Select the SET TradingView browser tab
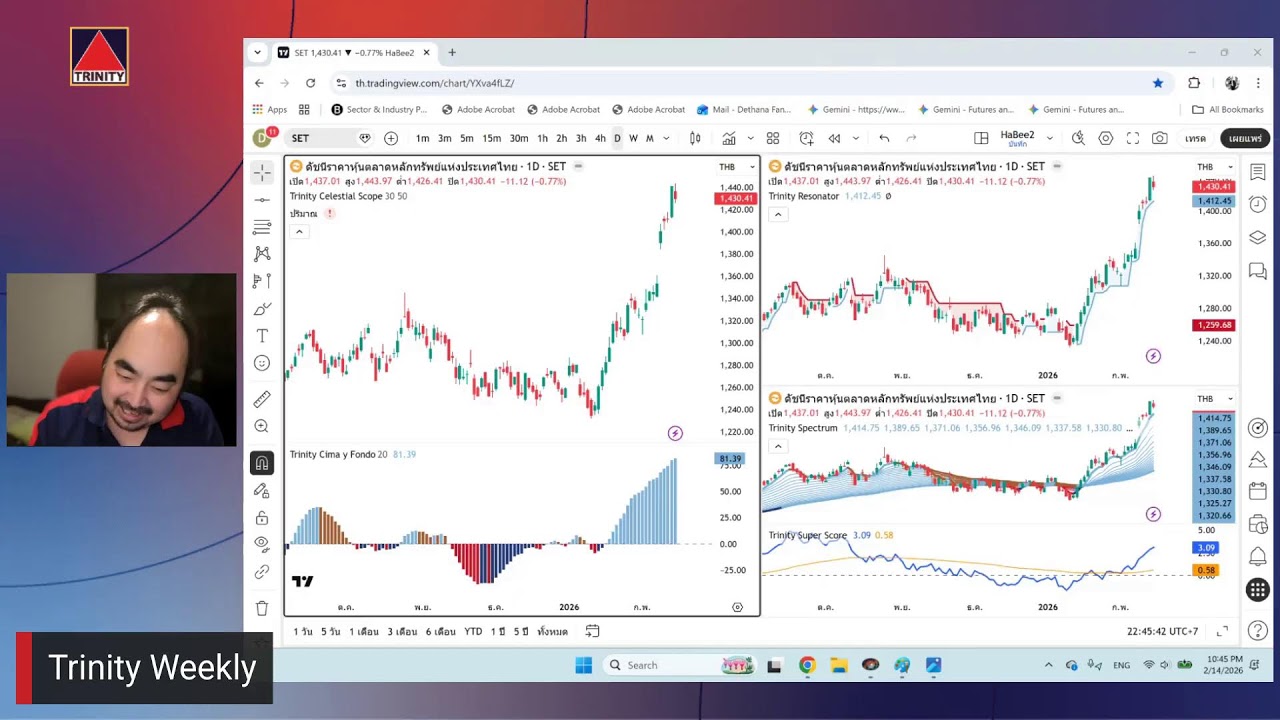The width and height of the screenshot is (1280, 720). (355, 53)
